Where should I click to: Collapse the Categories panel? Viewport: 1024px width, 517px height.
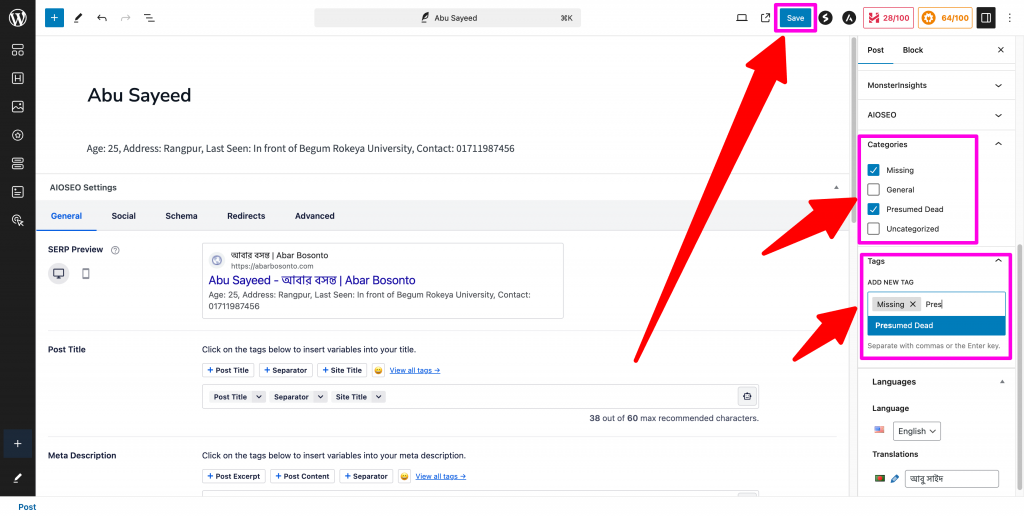[x=997, y=145]
